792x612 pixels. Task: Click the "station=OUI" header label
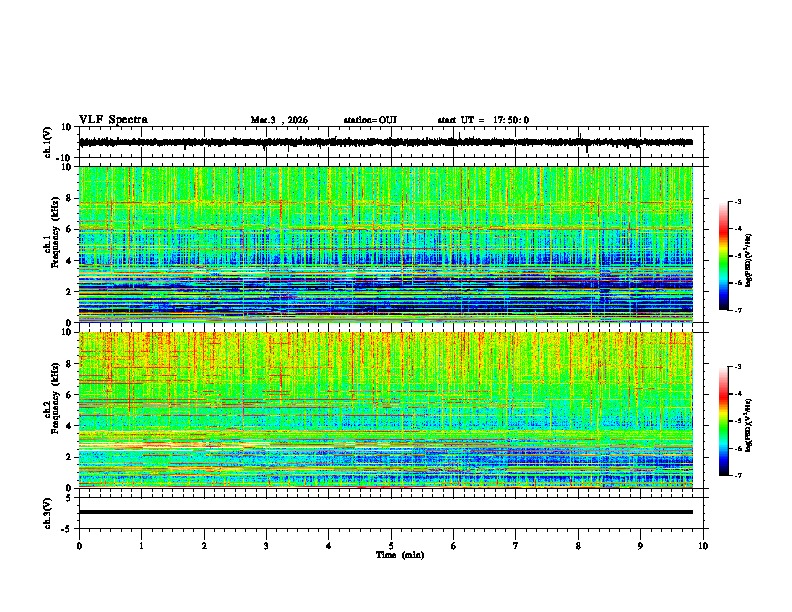[x=370, y=120]
